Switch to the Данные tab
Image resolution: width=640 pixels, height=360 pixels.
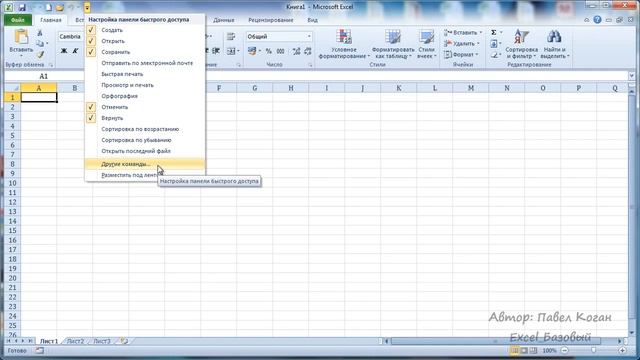point(224,20)
